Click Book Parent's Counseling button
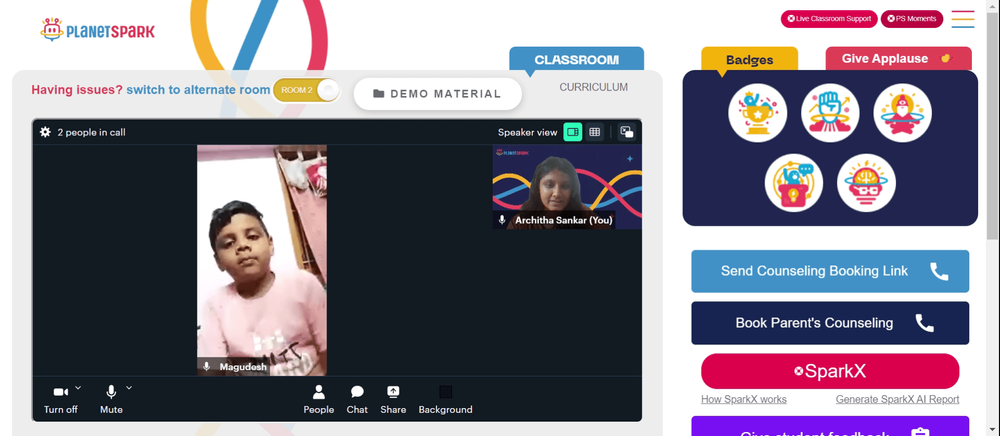The width and height of the screenshot is (1000, 436). click(x=830, y=323)
